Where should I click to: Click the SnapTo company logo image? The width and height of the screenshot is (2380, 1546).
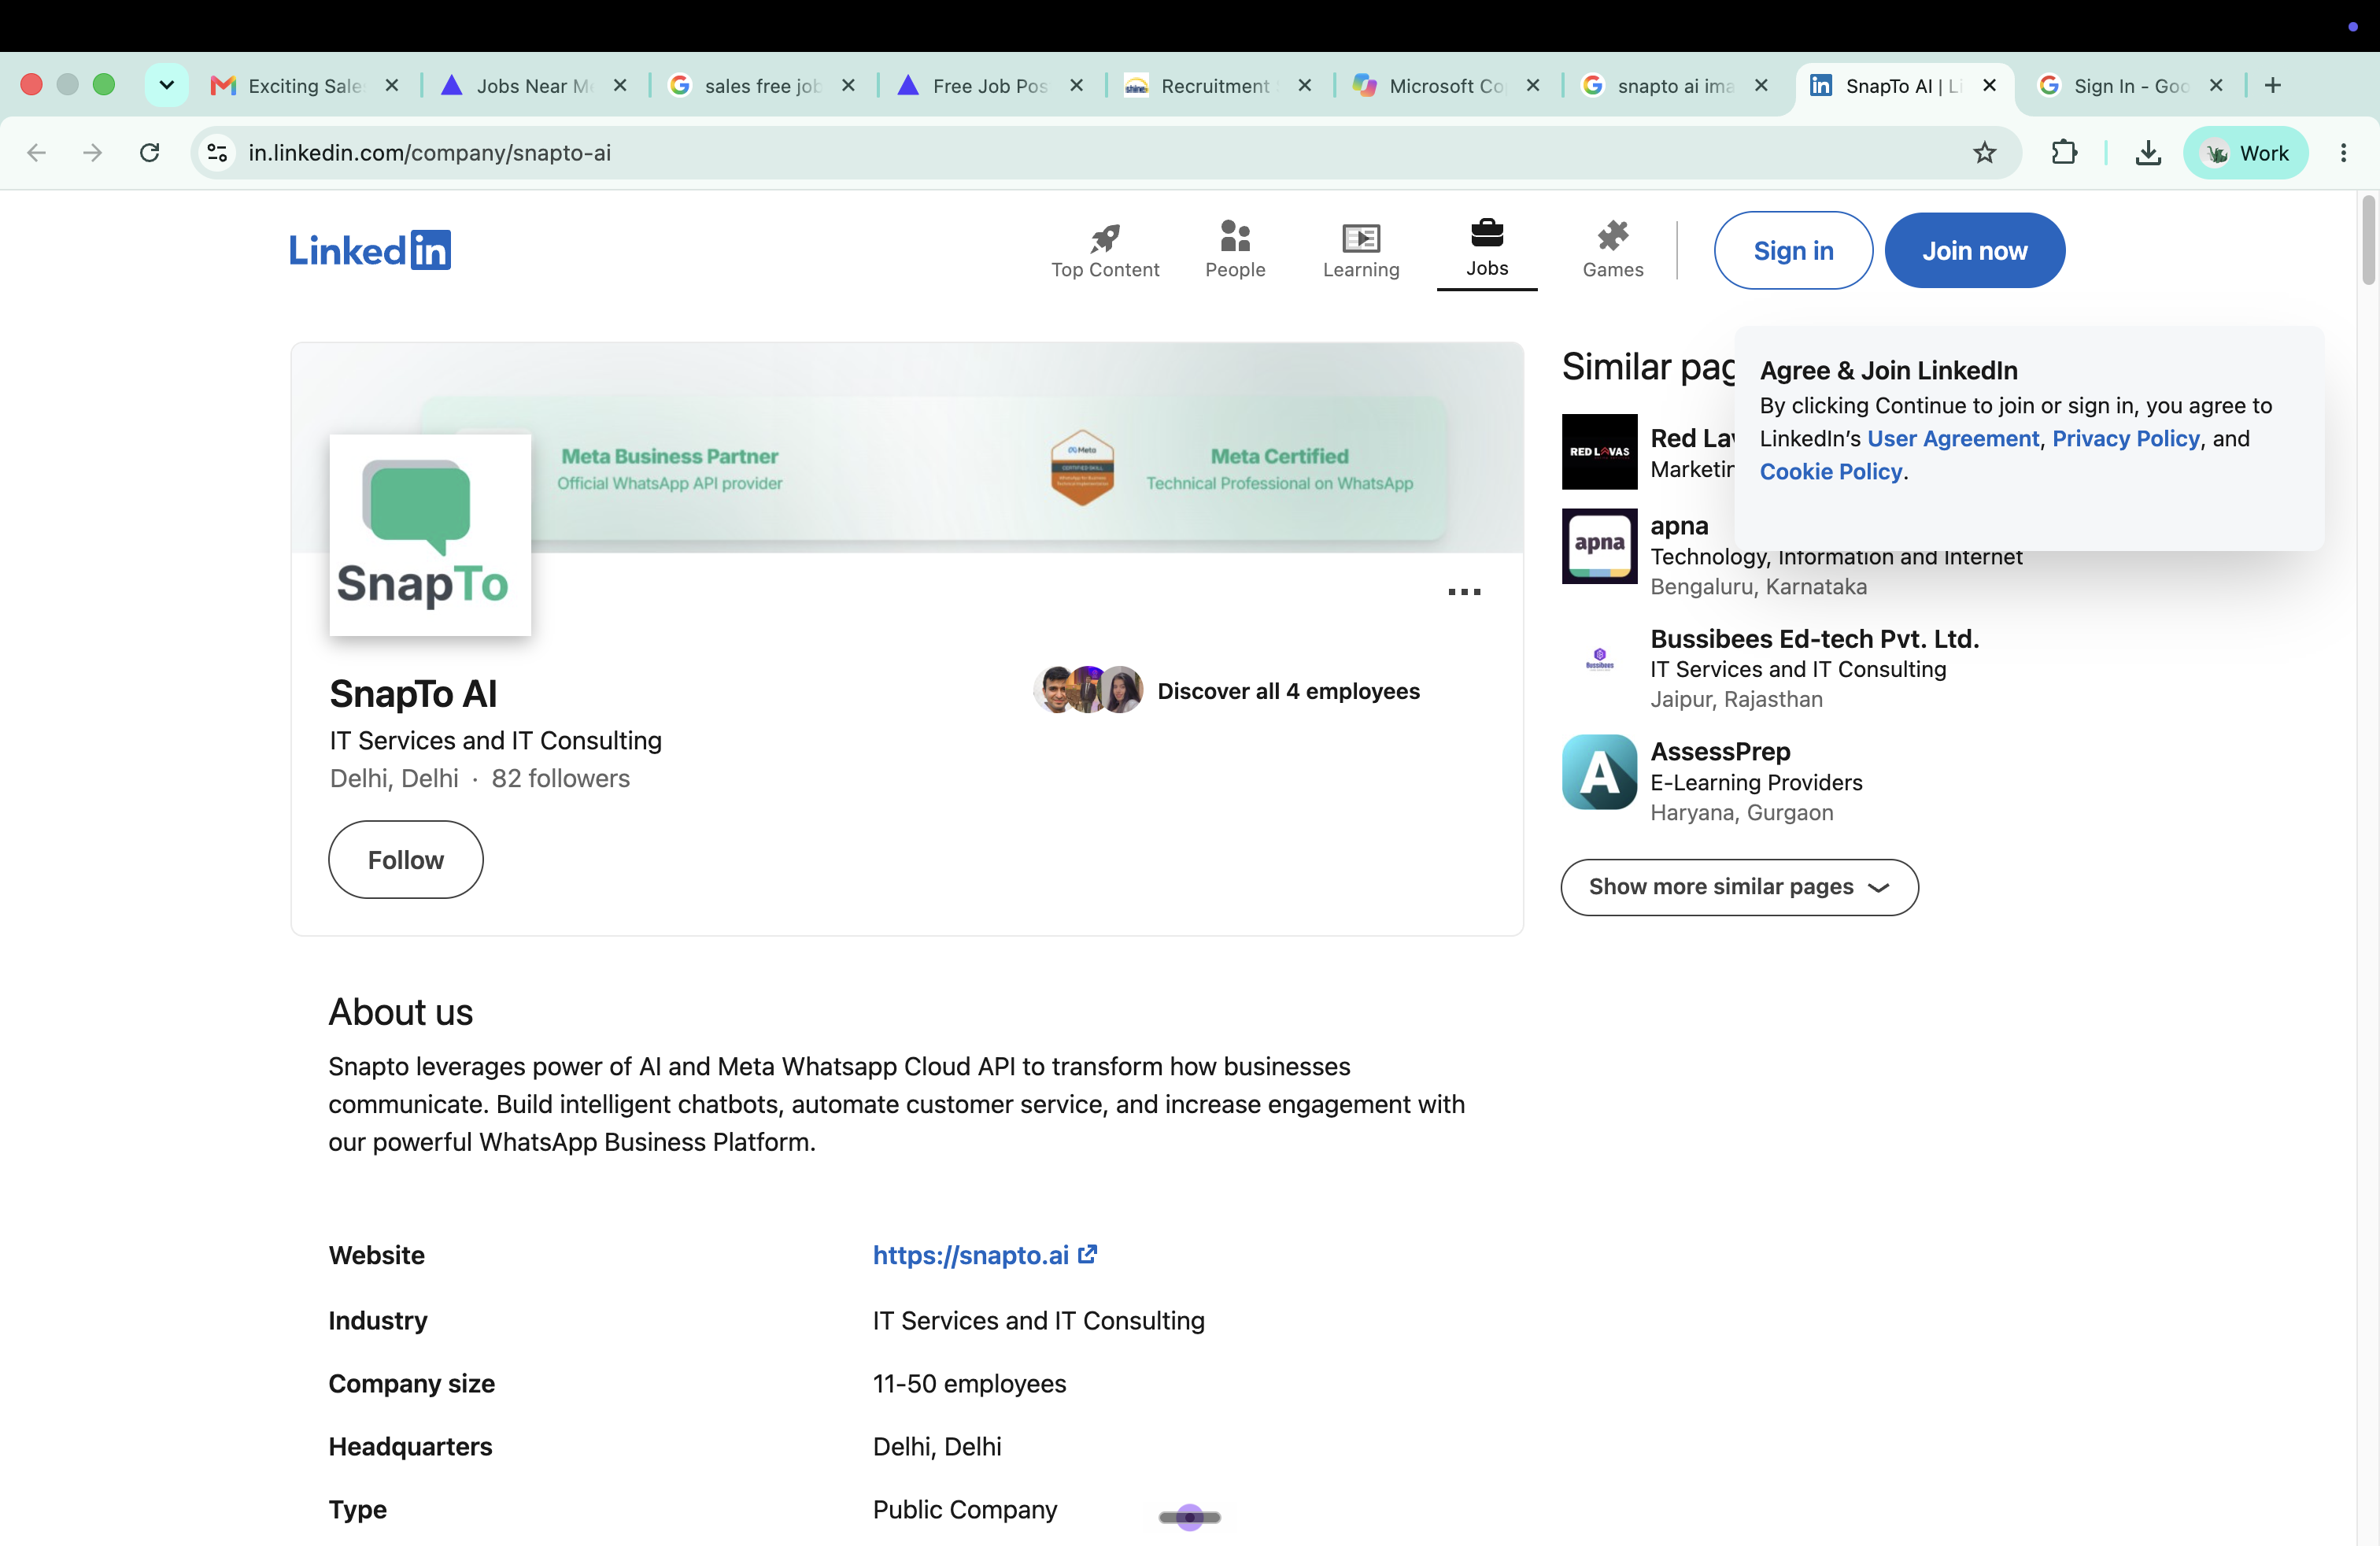[430, 535]
